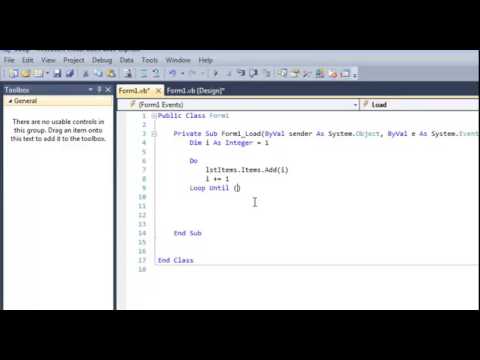Open toolbar options at the toolbar's end
The image size is (480, 360).
[x=355, y=75]
